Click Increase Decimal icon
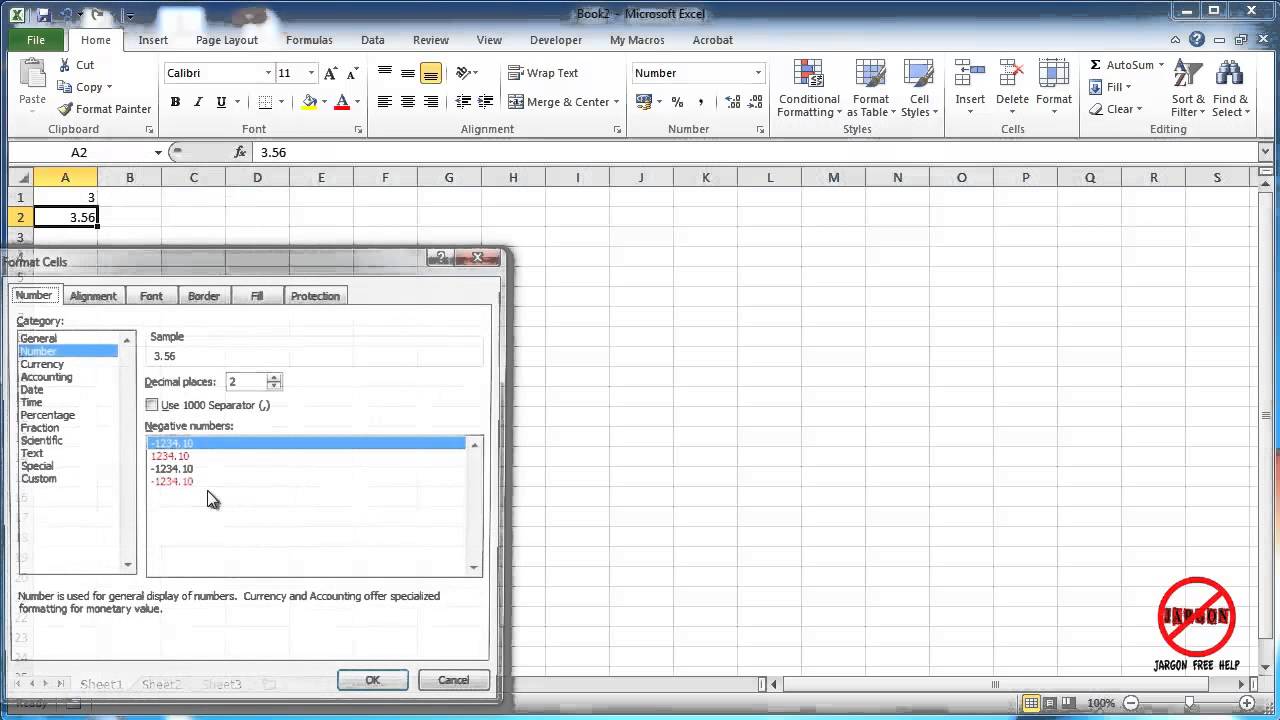The height and width of the screenshot is (720, 1280). point(732,102)
